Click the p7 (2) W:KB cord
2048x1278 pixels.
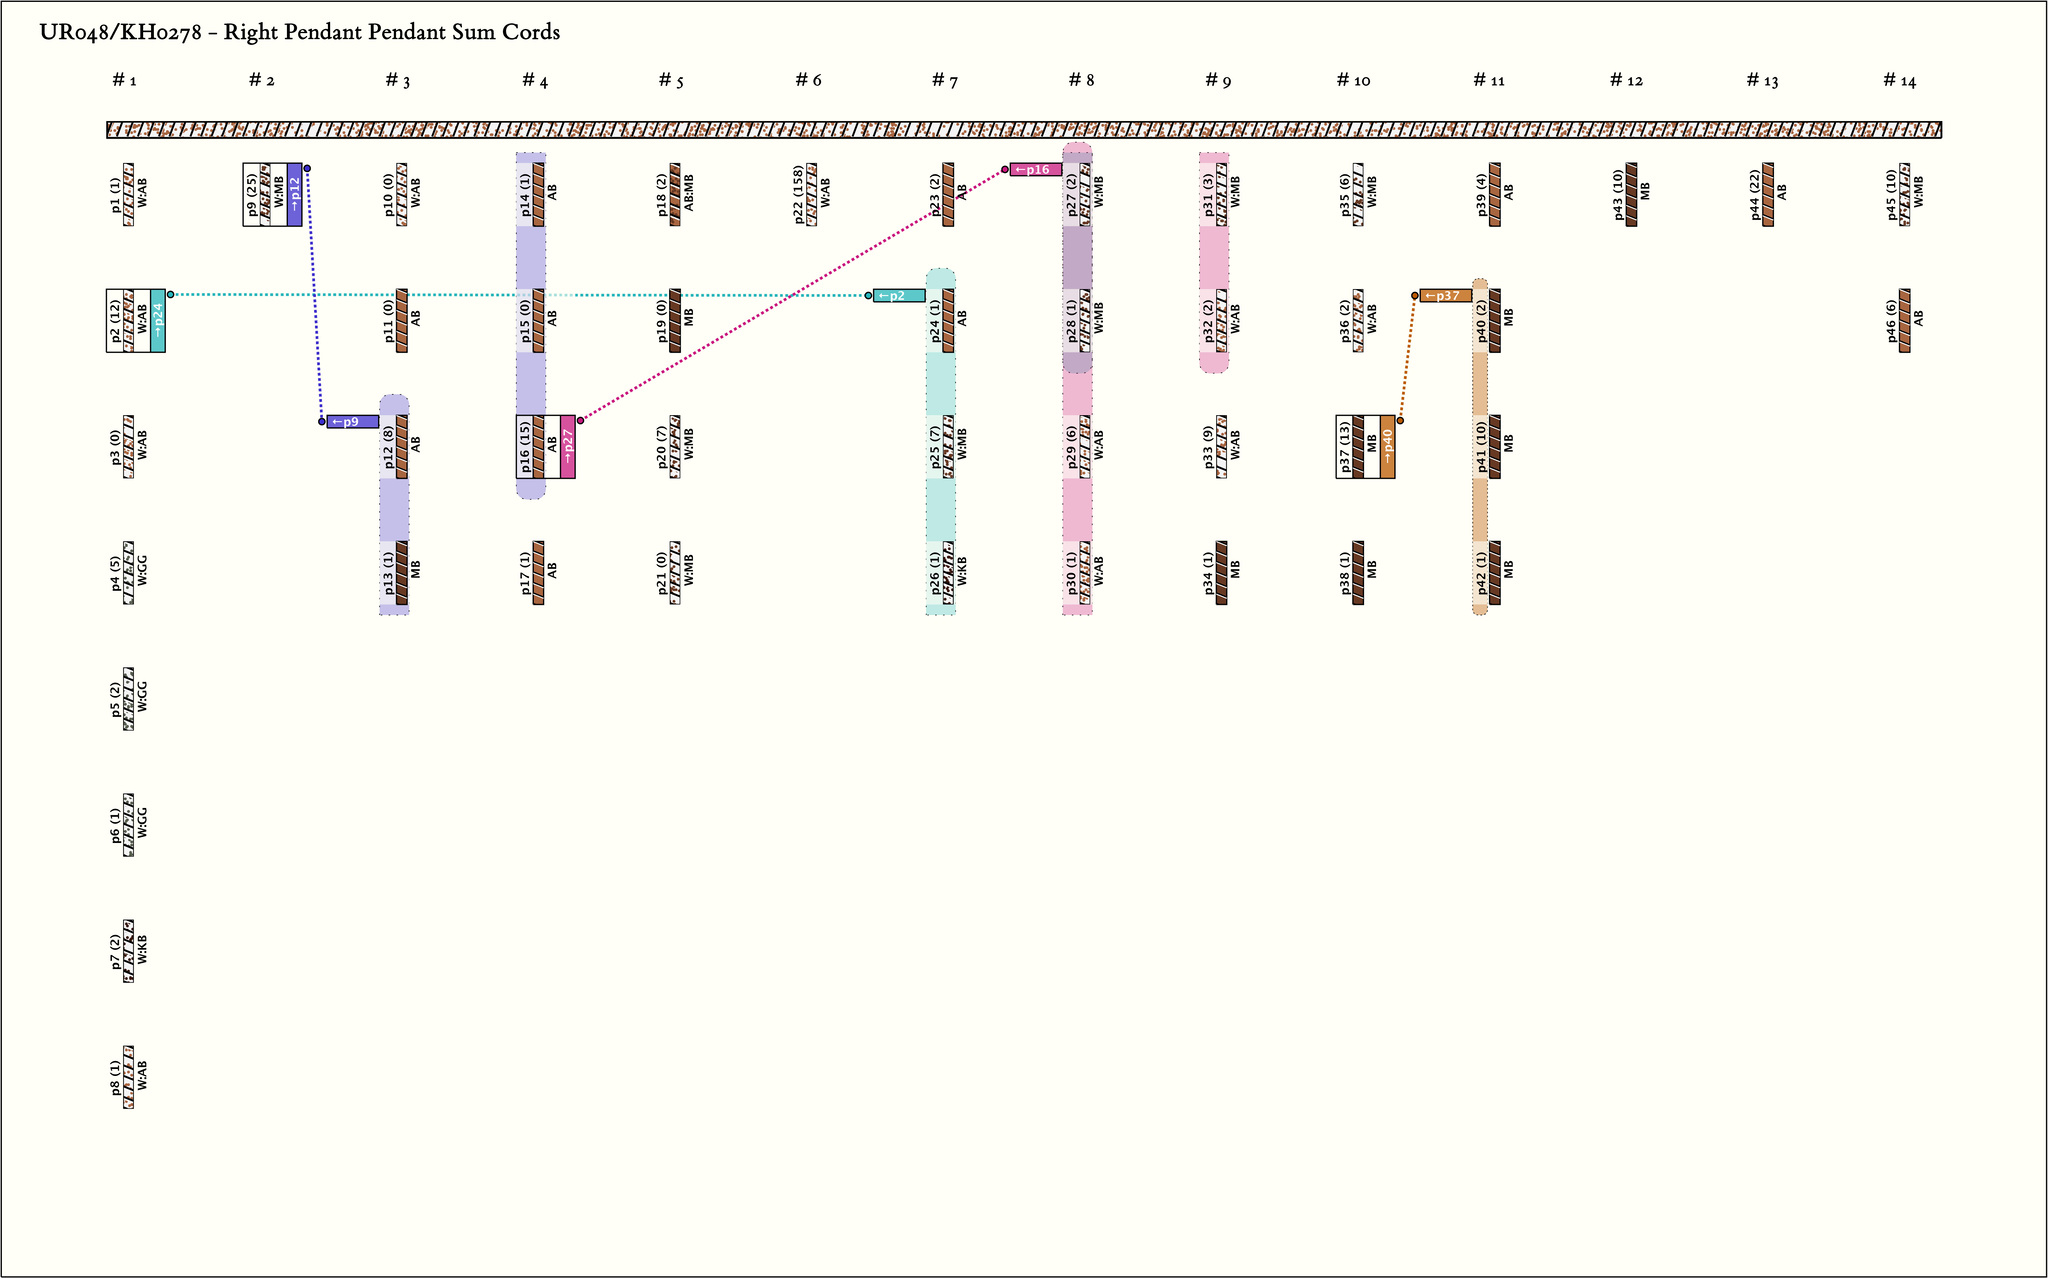tap(128, 950)
